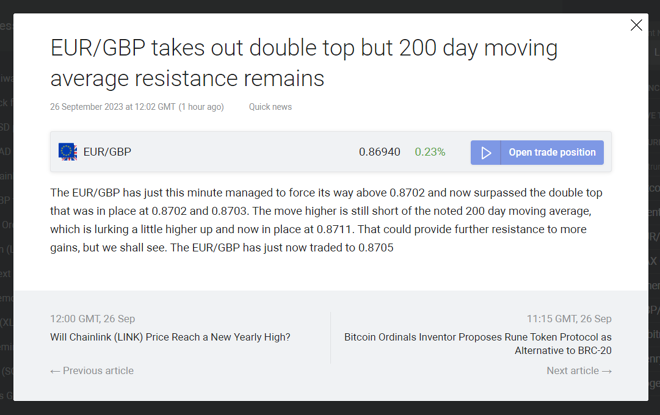Click the EUR/GBP double top article headline
Screen dimensions: 660x415
(x=304, y=63)
